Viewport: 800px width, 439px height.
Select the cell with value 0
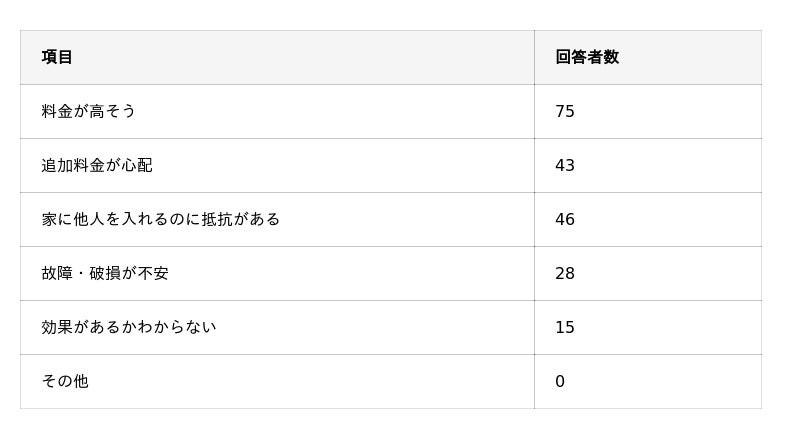pos(560,381)
